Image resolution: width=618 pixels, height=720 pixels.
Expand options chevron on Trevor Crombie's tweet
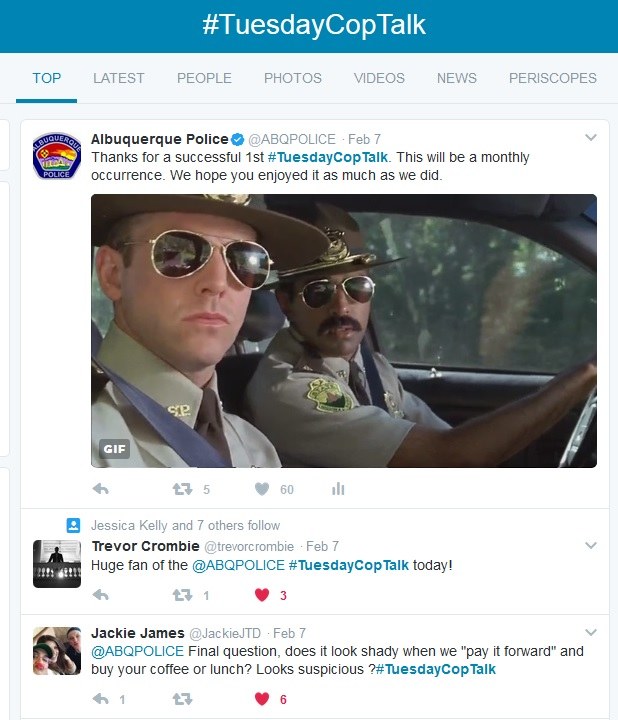(591, 545)
